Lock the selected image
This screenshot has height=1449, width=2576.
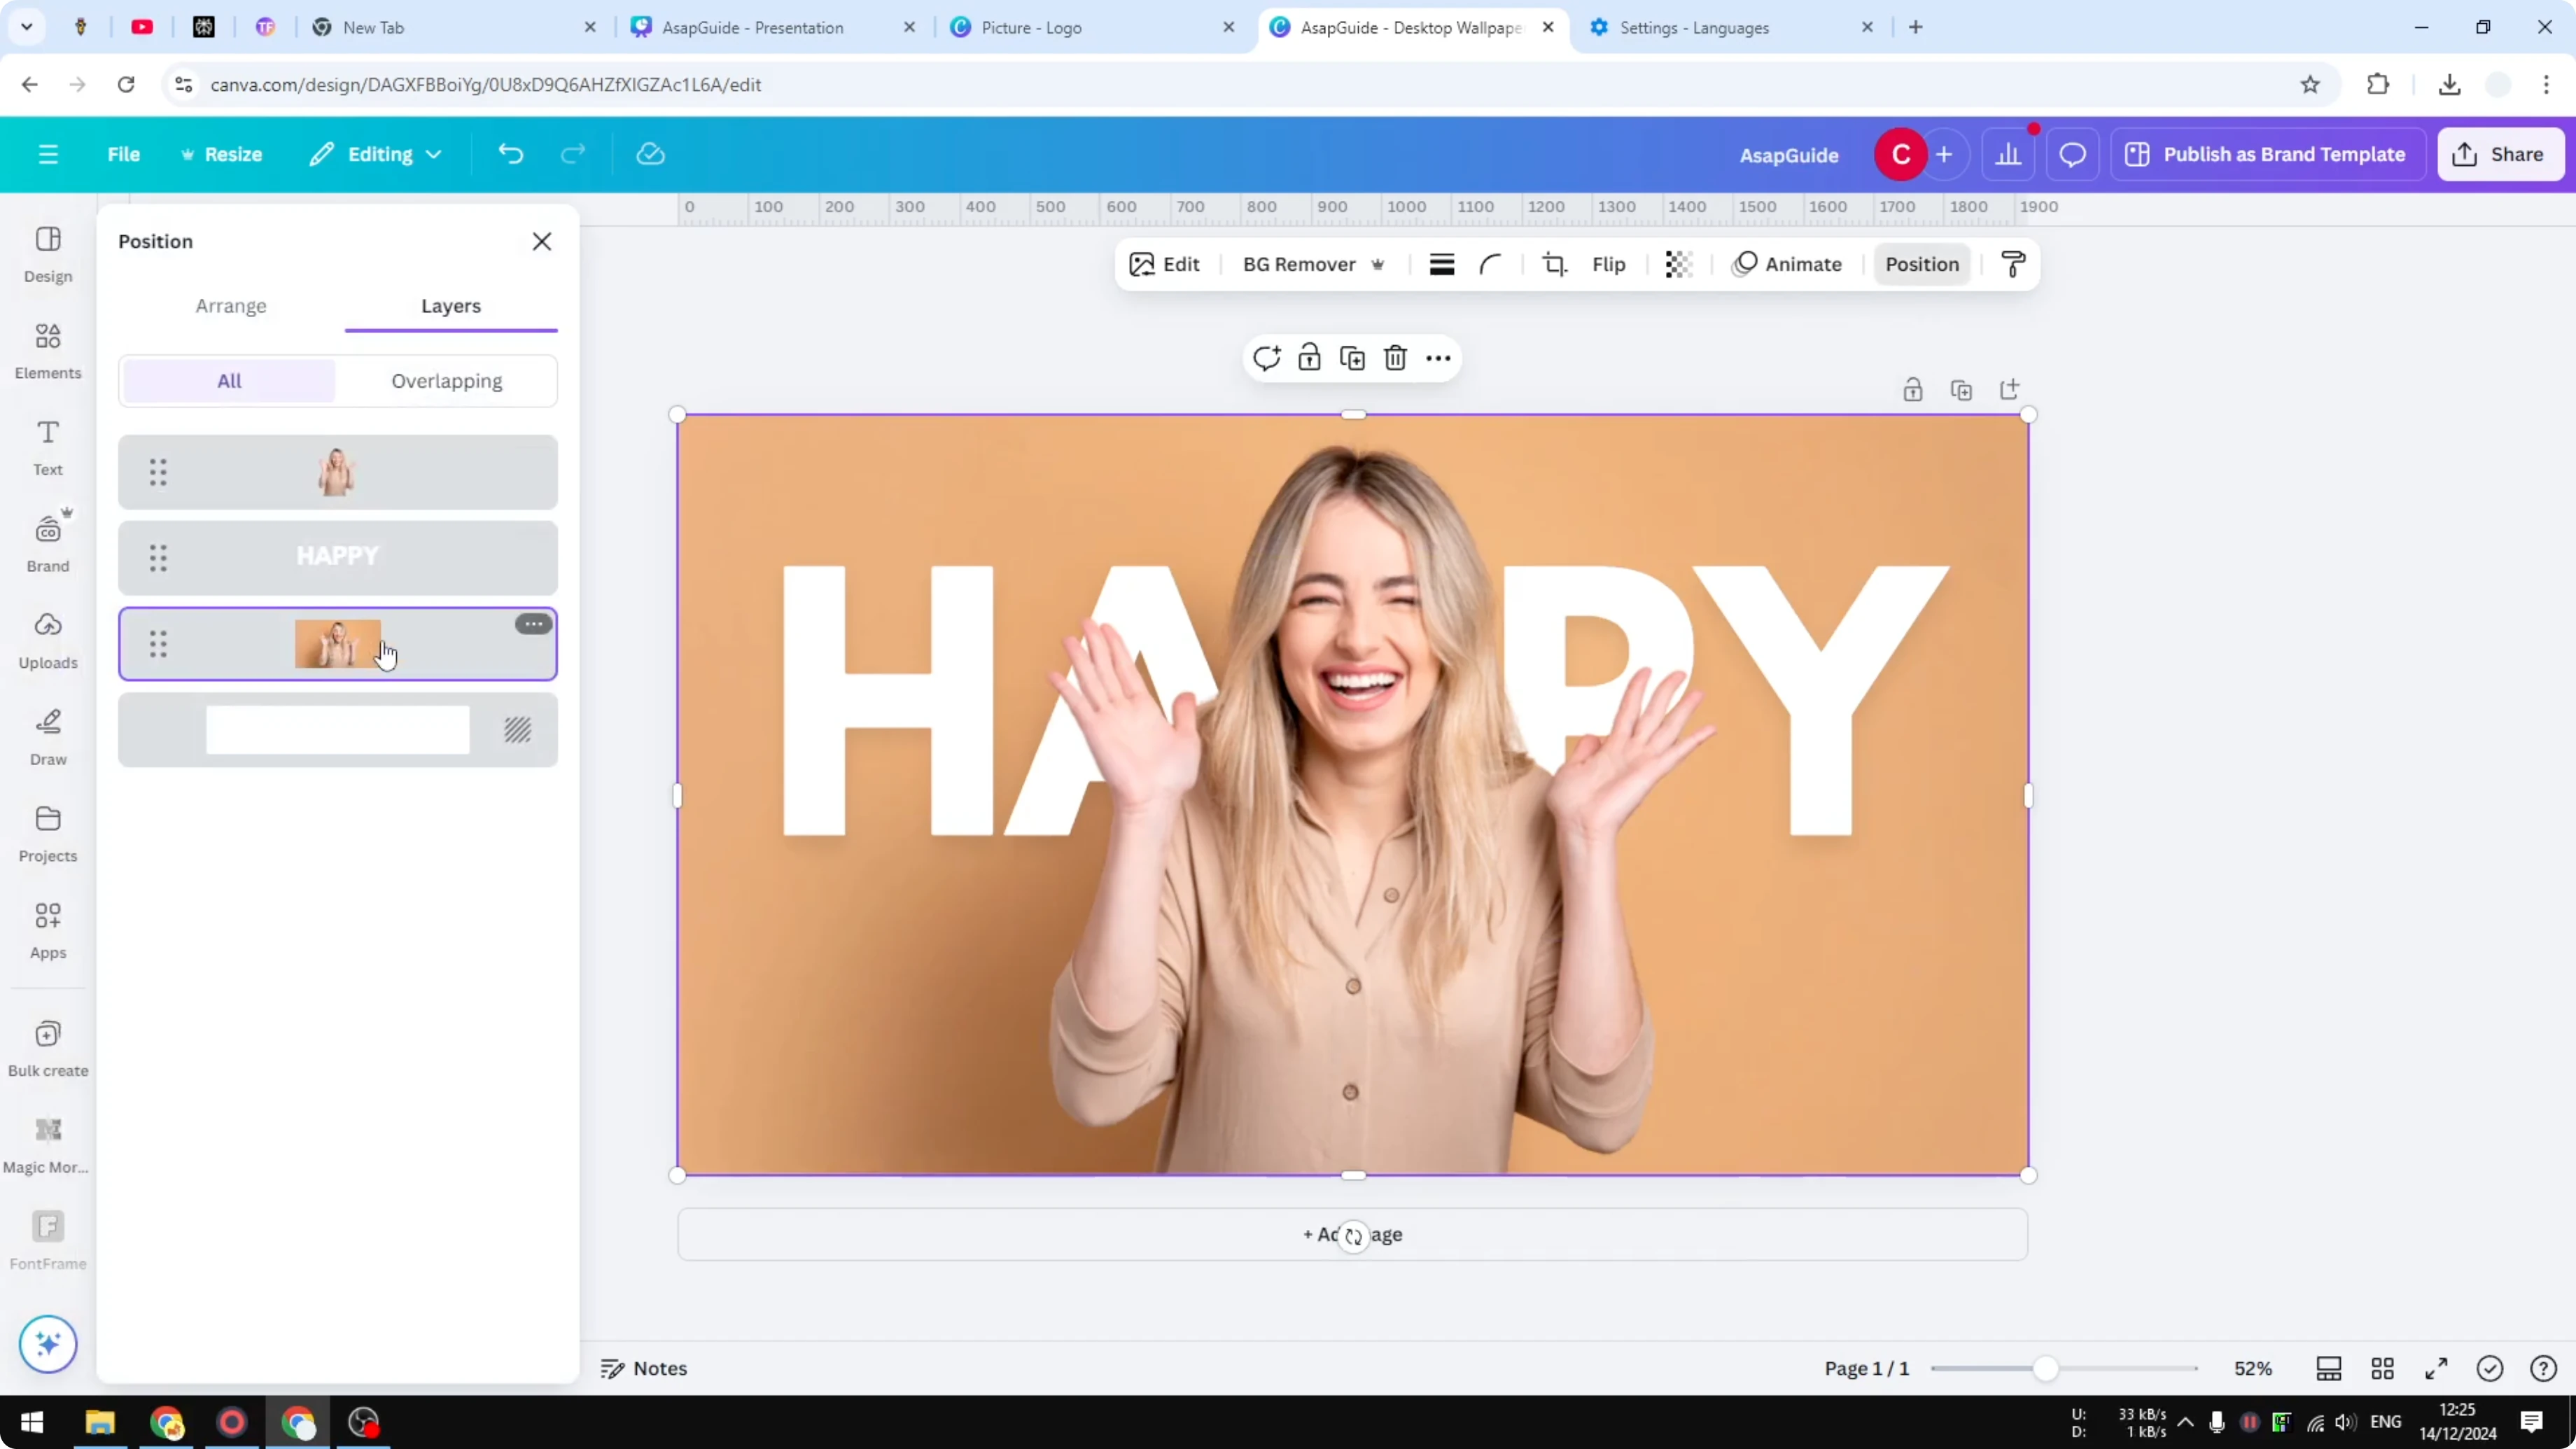[x=1309, y=357]
